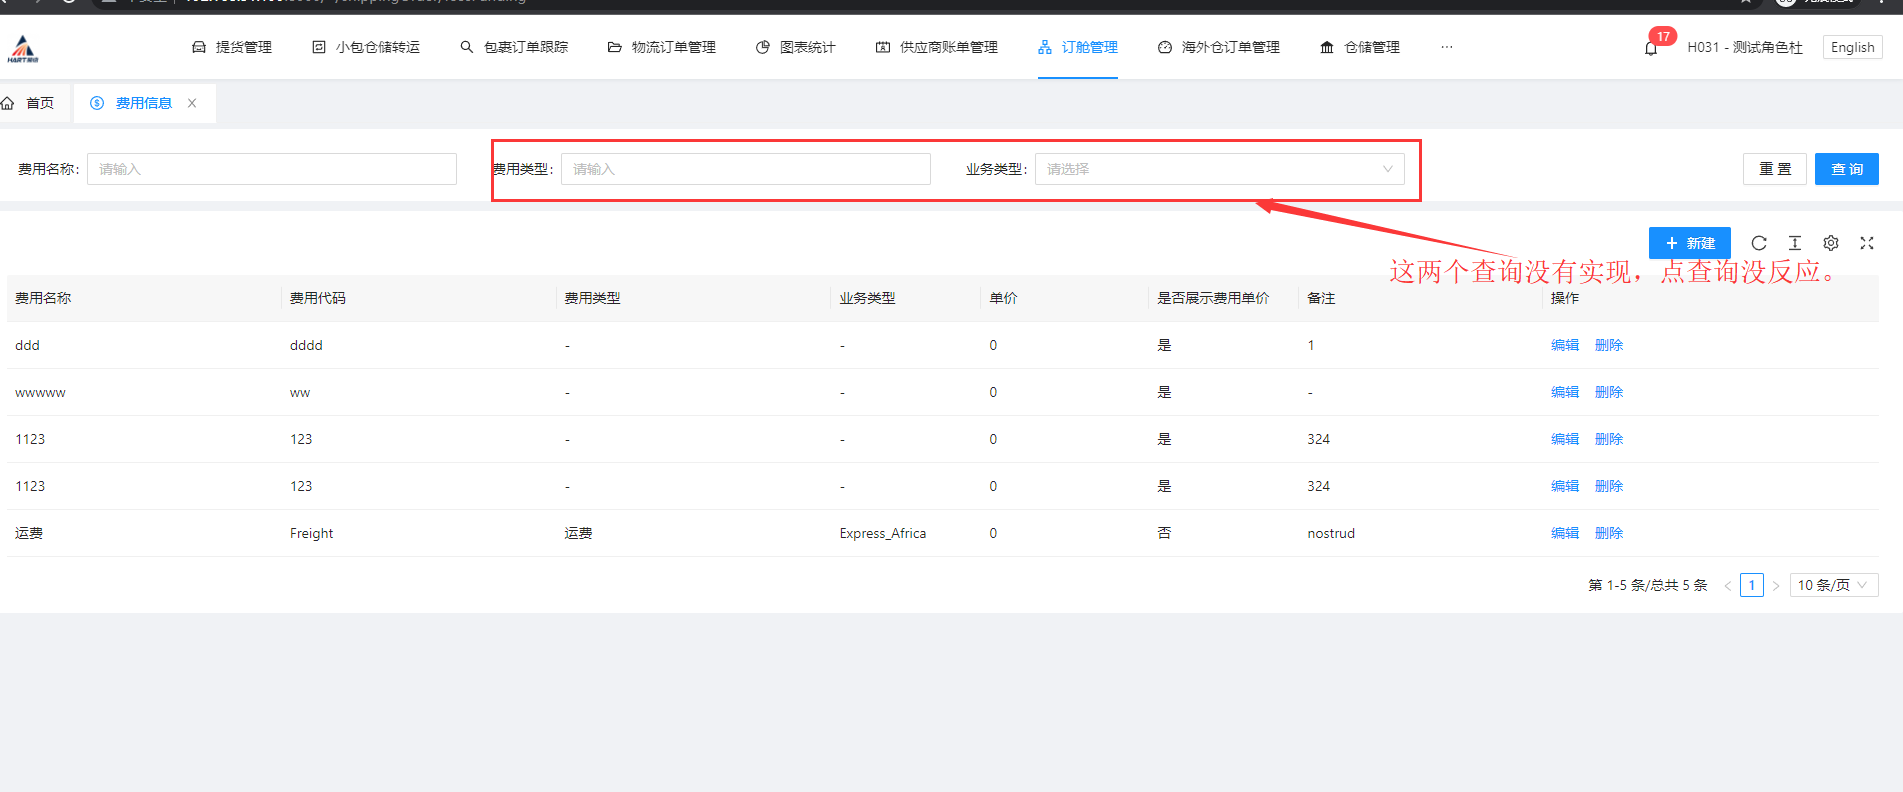Expand the 业务类型 dropdown
1903x792 pixels.
pyautogui.click(x=1219, y=169)
